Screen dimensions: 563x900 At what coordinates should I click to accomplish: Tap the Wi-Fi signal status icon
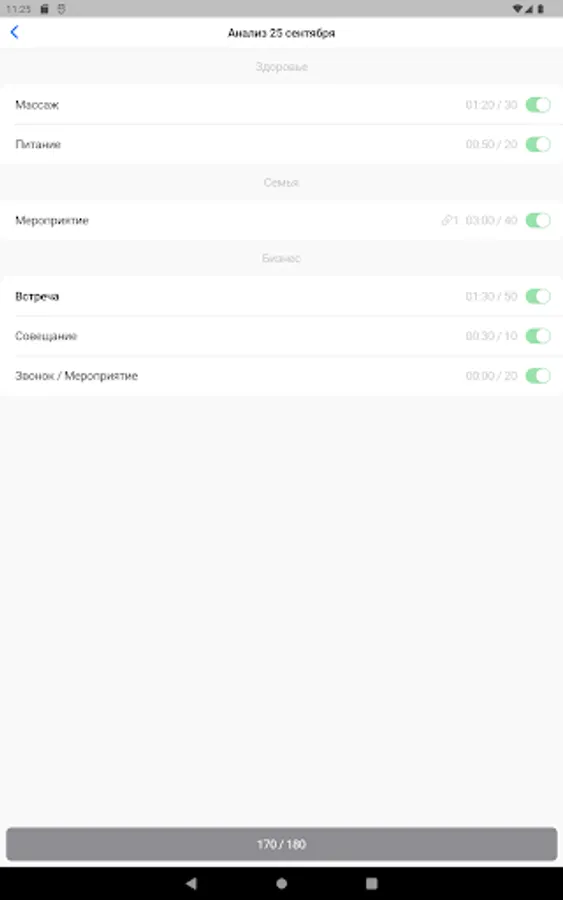pyautogui.click(x=518, y=9)
